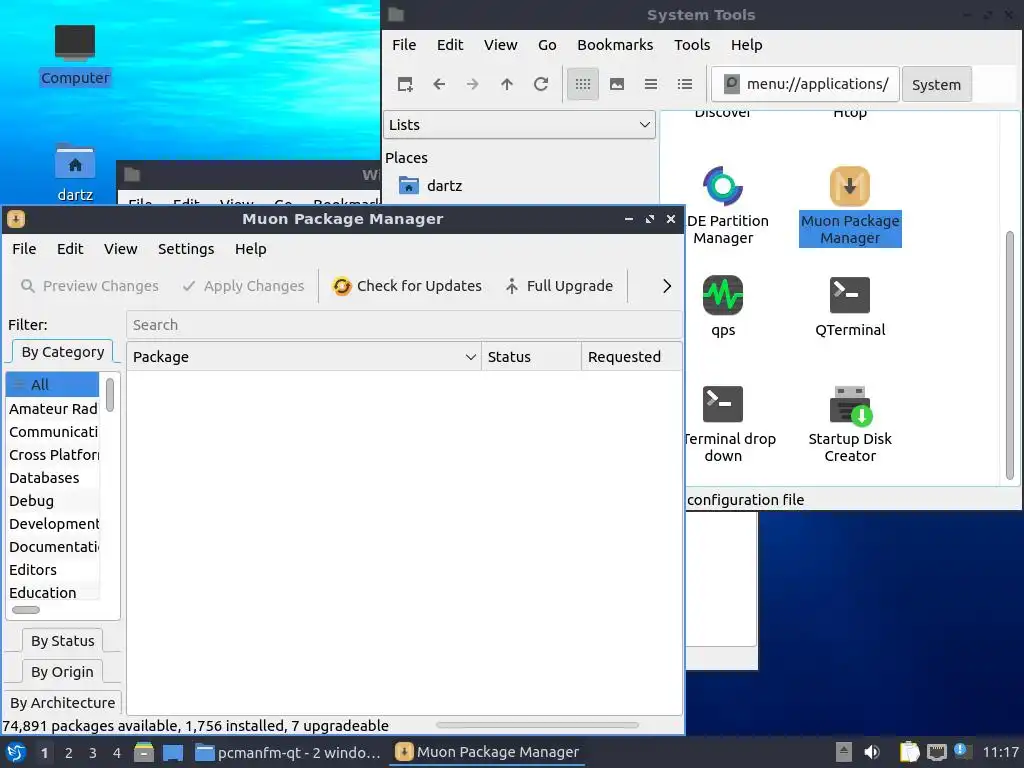Click Apply Changes in Muon toolbar
The image size is (1024, 768).
pos(244,286)
